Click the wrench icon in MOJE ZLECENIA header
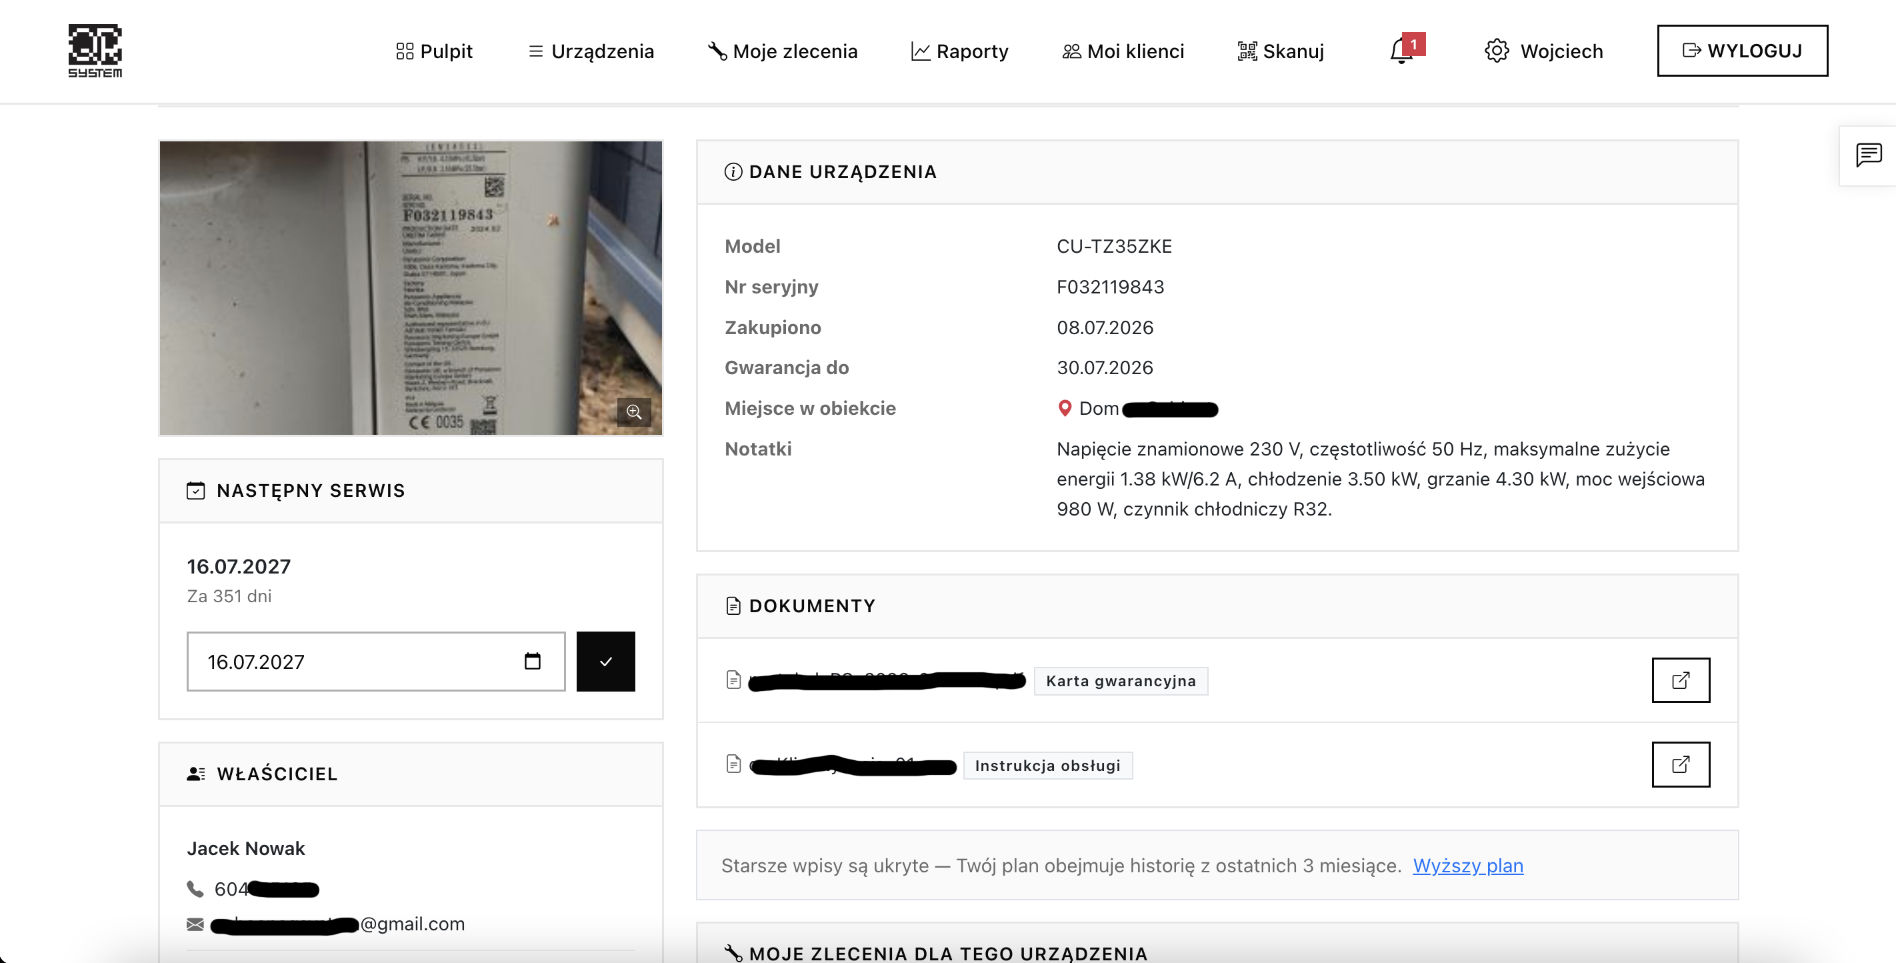This screenshot has height=963, width=1896. pyautogui.click(x=733, y=953)
